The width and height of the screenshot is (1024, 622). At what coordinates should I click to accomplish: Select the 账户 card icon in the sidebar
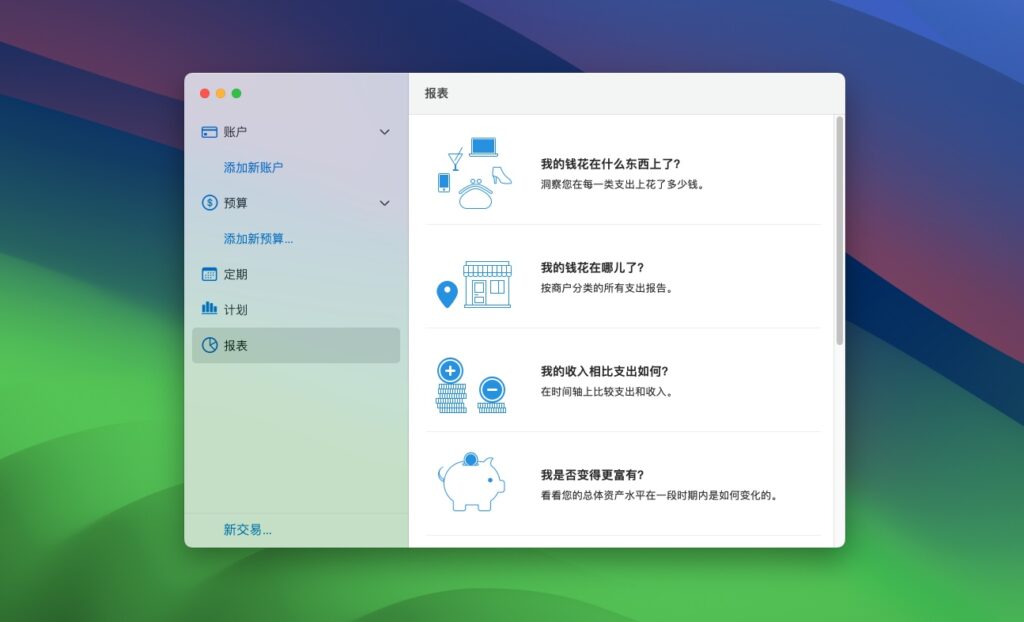click(209, 131)
